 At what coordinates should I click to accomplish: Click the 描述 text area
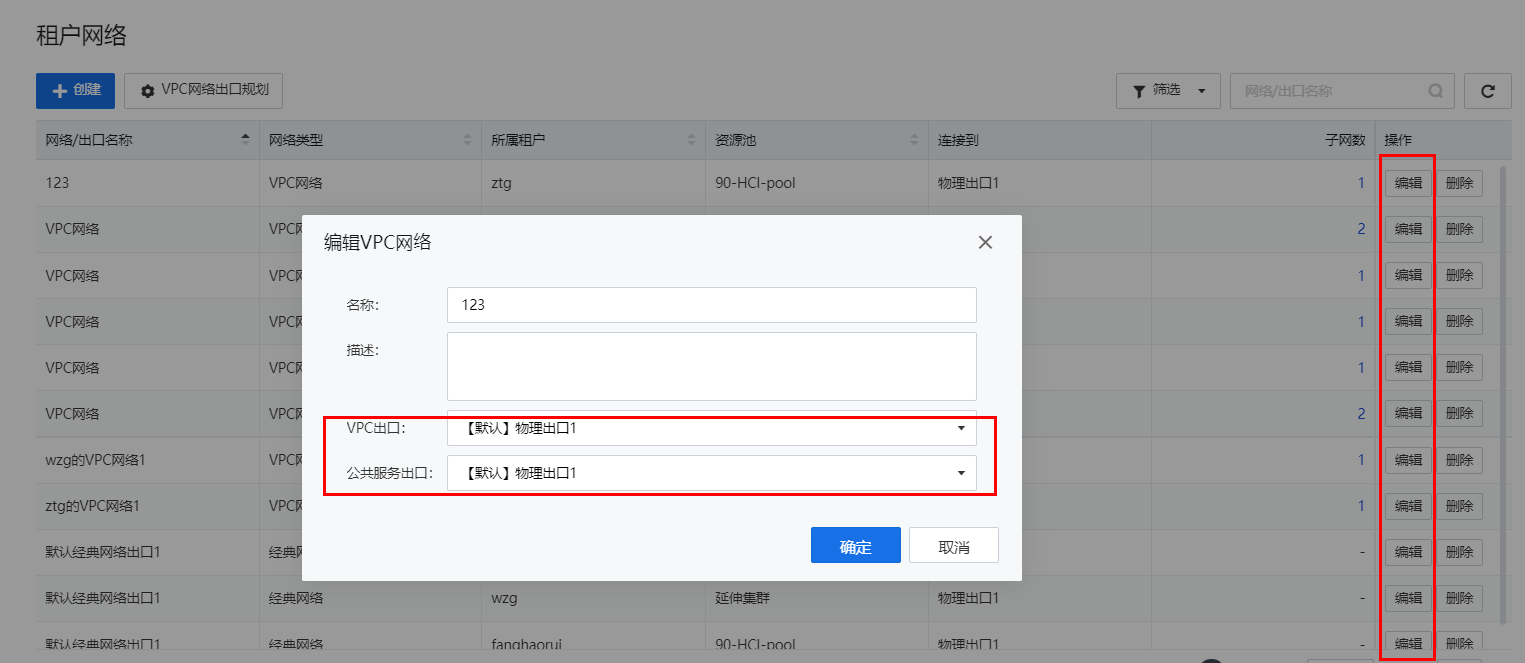(711, 366)
